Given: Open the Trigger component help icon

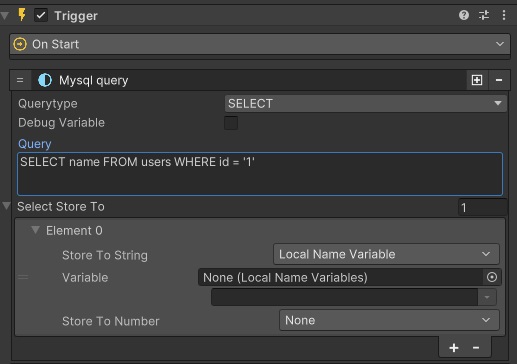Looking at the screenshot, I should pyautogui.click(x=464, y=15).
